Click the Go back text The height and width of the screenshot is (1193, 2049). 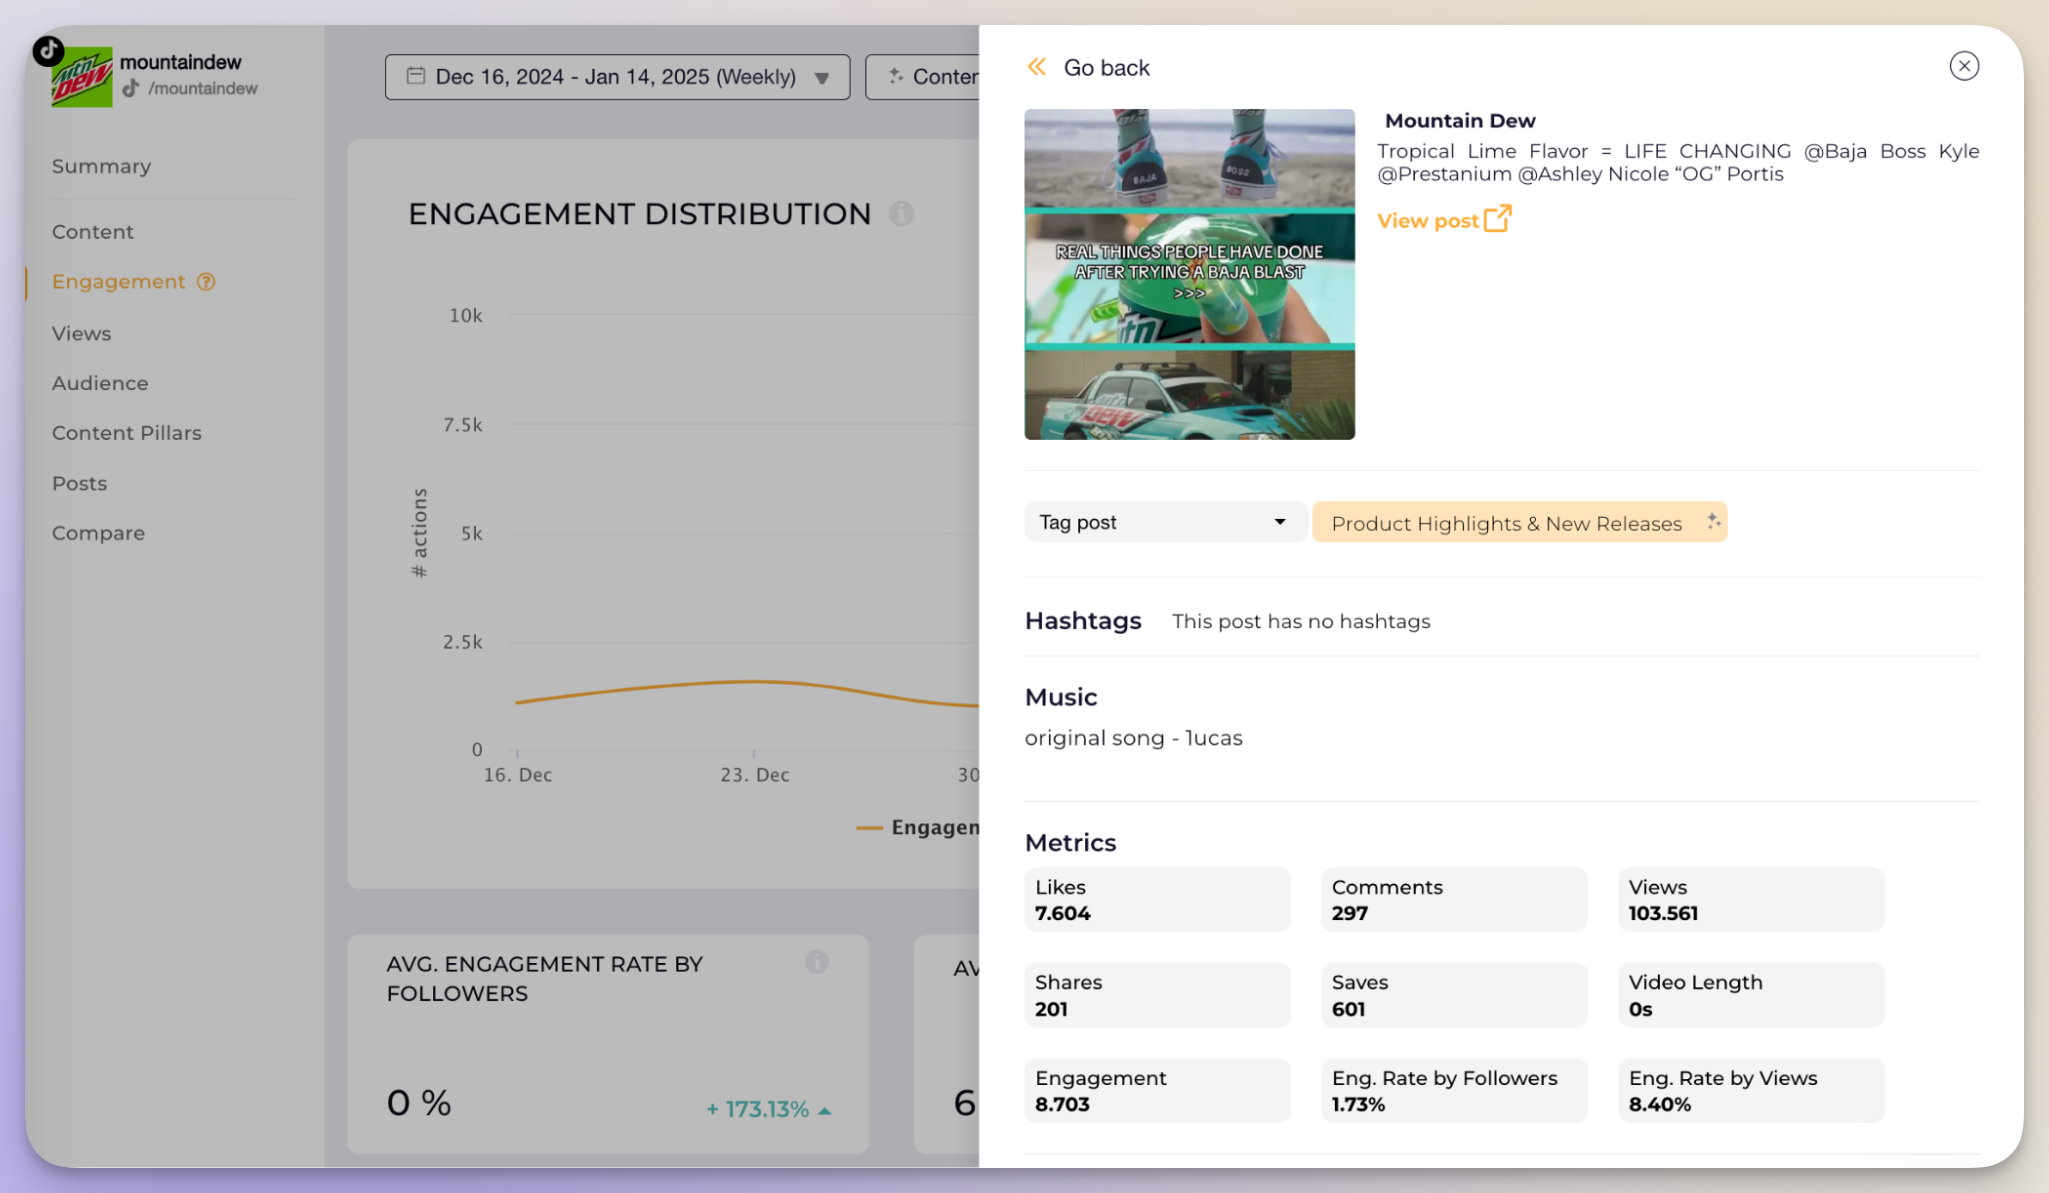coord(1106,68)
